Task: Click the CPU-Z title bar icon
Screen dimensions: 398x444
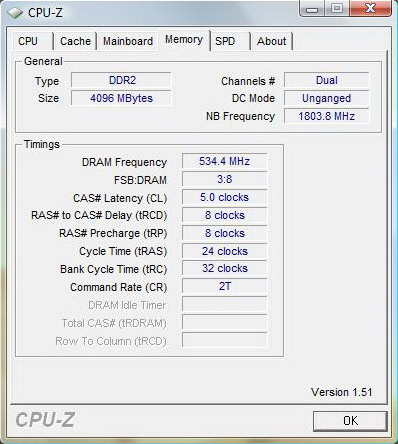Action: (15, 13)
